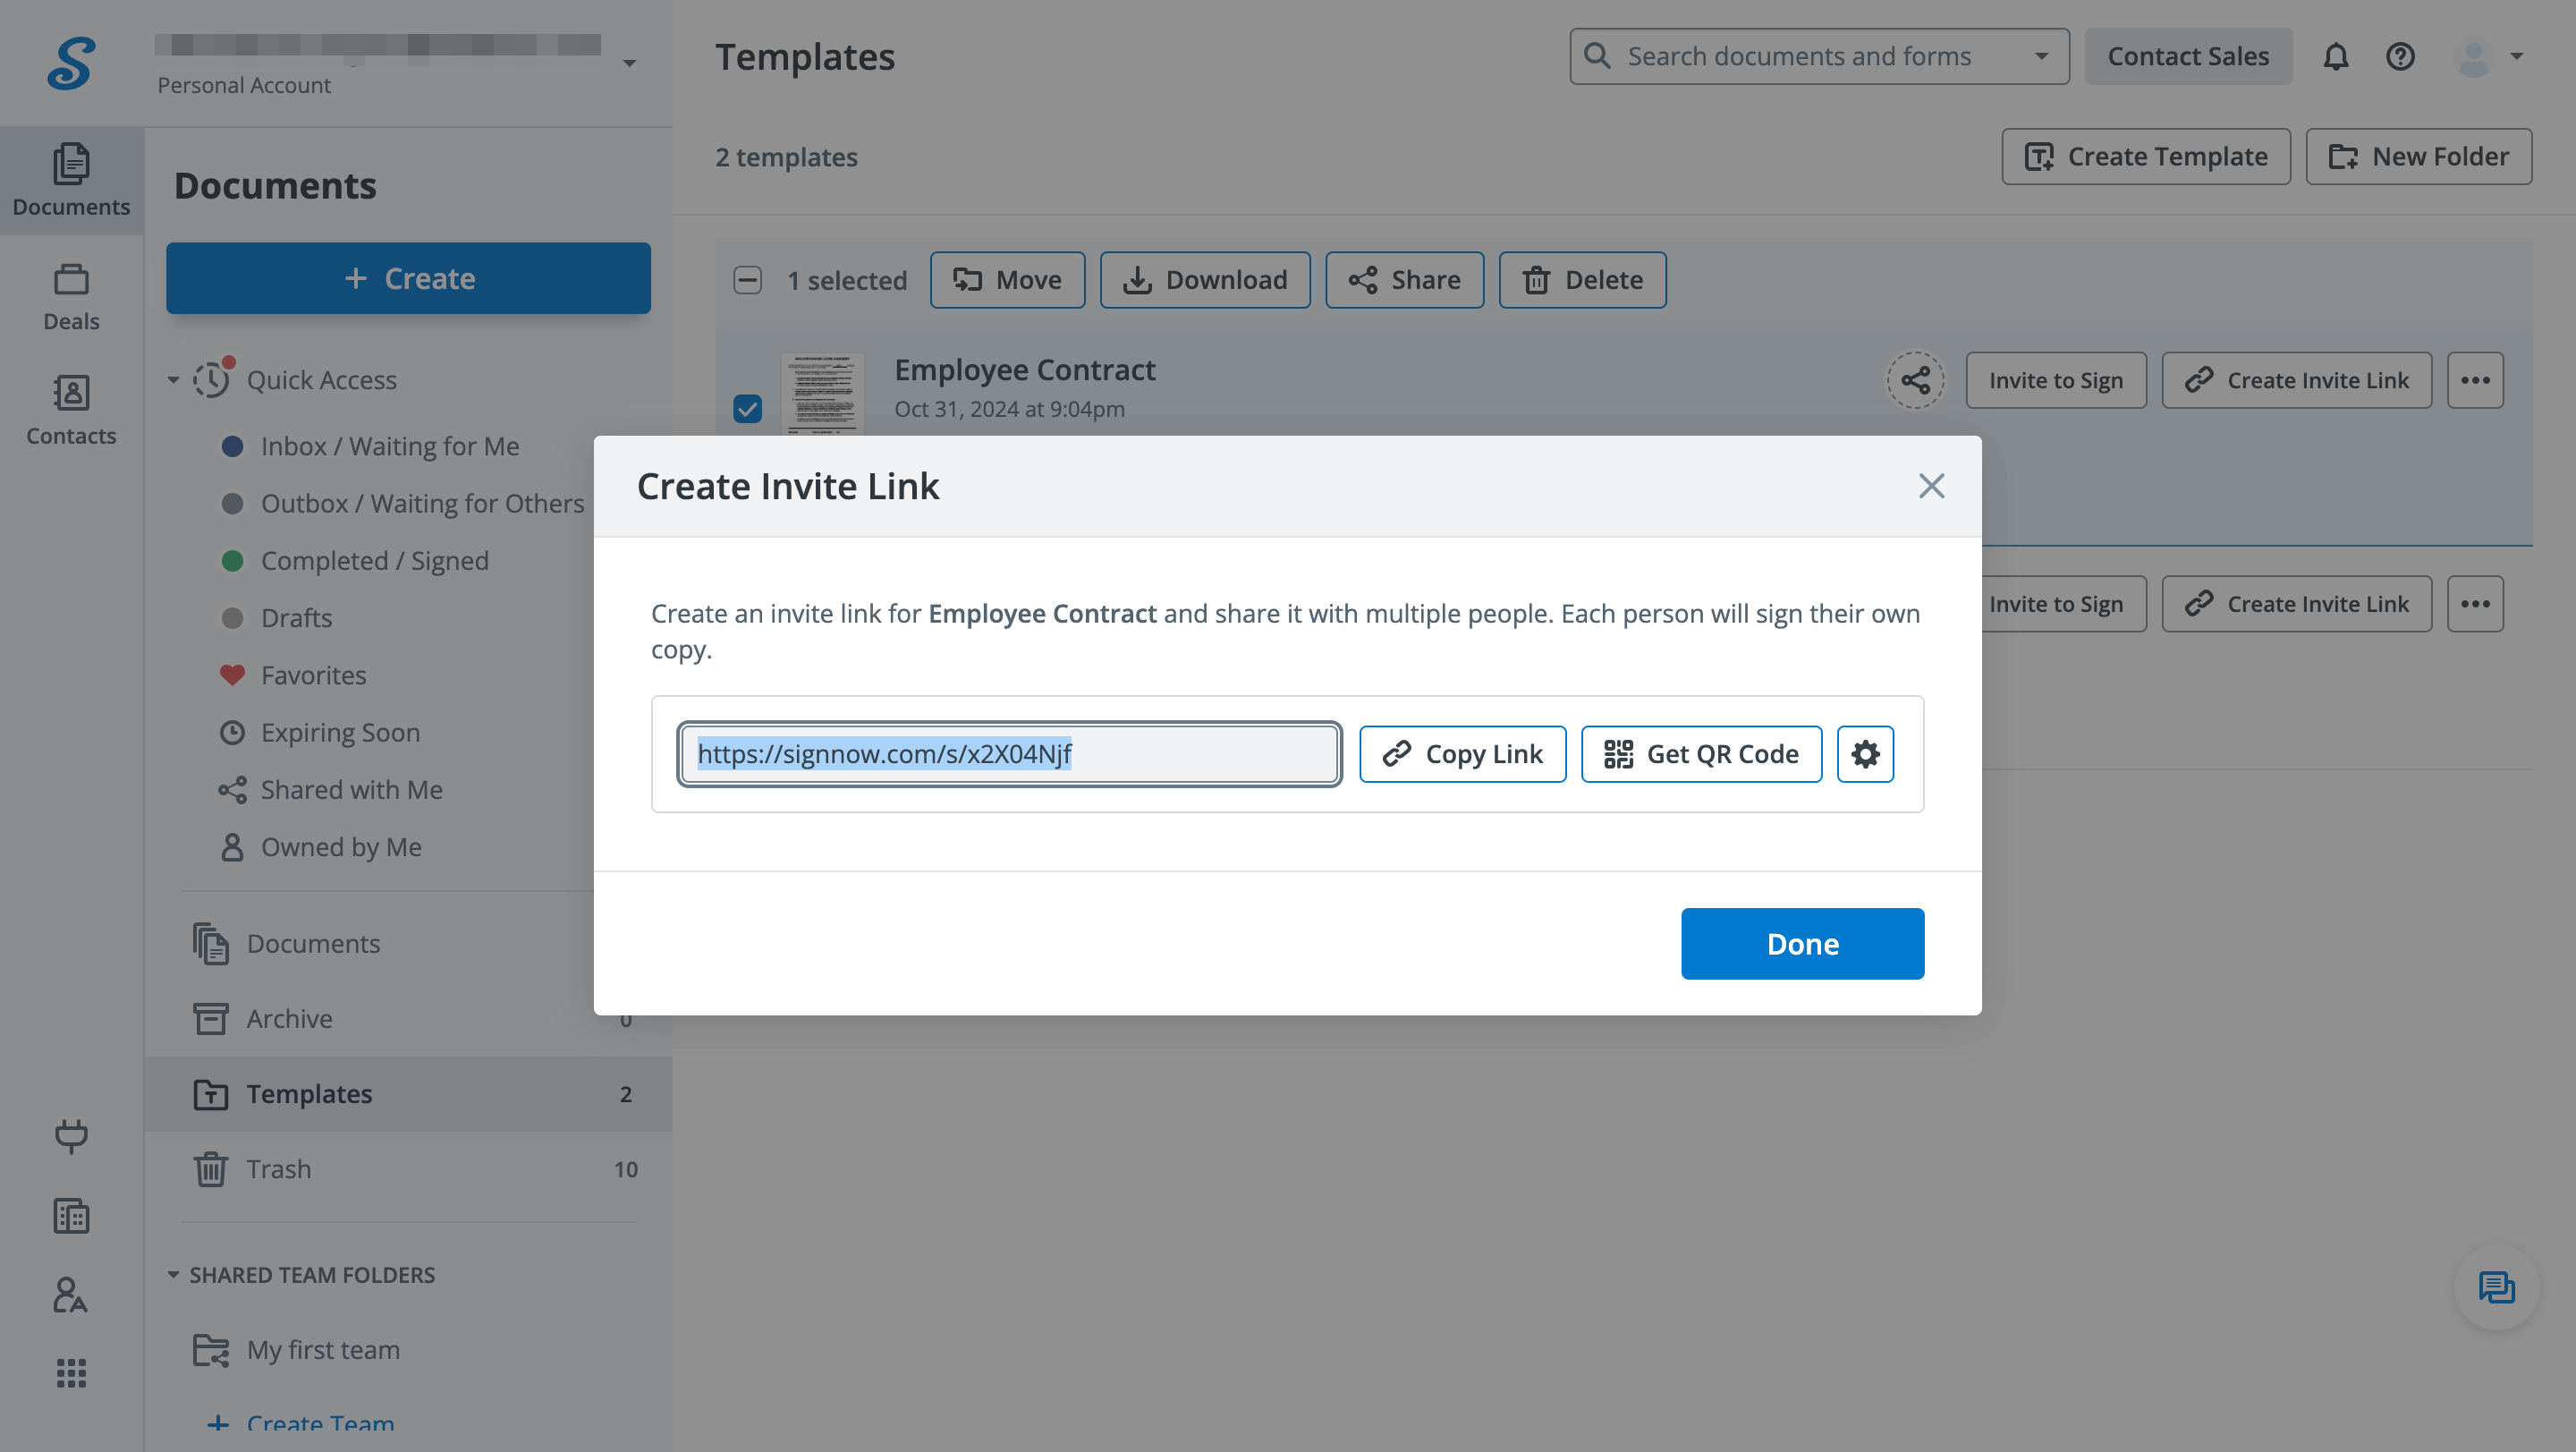The width and height of the screenshot is (2576, 1452).
Task: Open Contacts in left sidebar
Action: click(71, 410)
